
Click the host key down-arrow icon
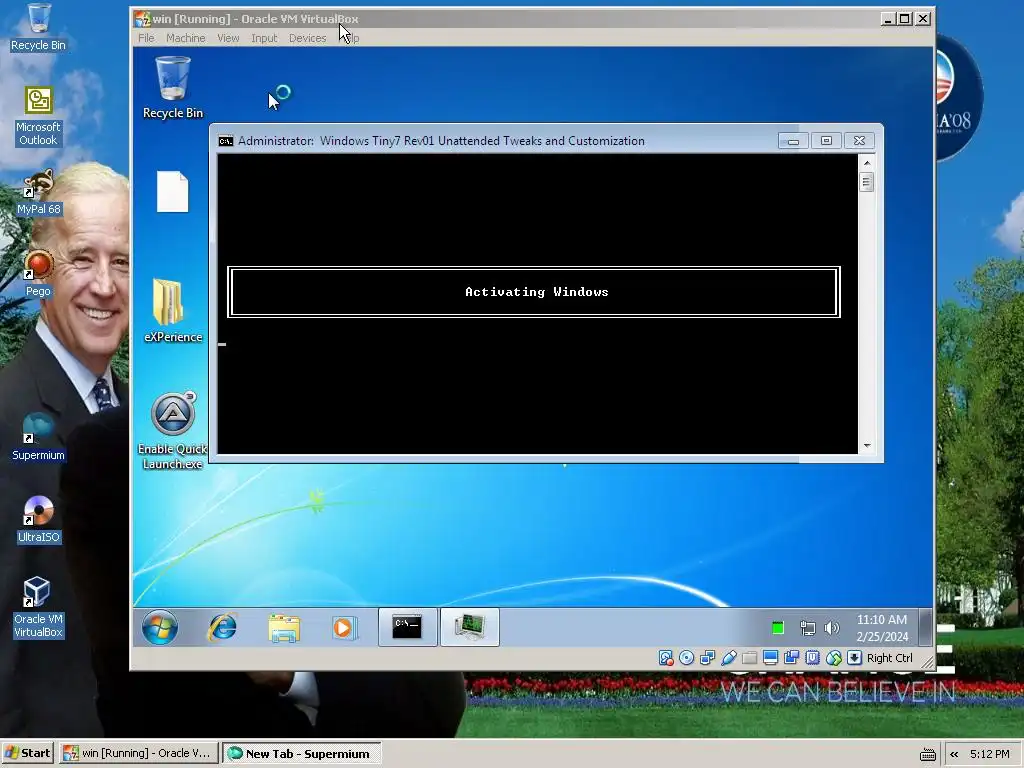(854, 658)
